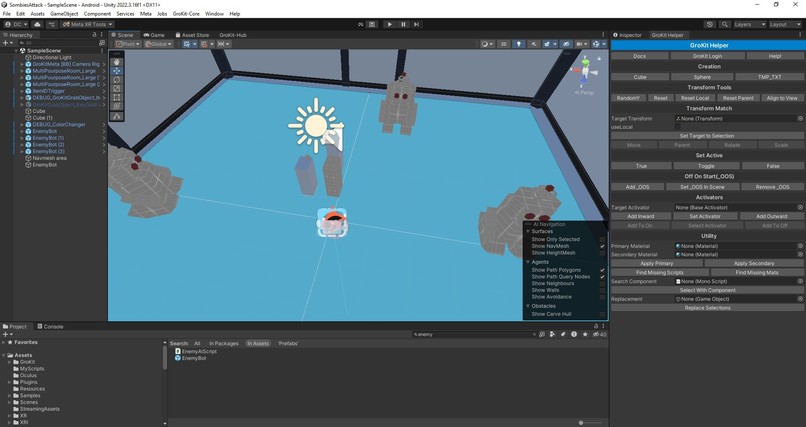Viewport: 806px width, 427px height.
Task: Open Search Component object picker
Action: pos(800,282)
